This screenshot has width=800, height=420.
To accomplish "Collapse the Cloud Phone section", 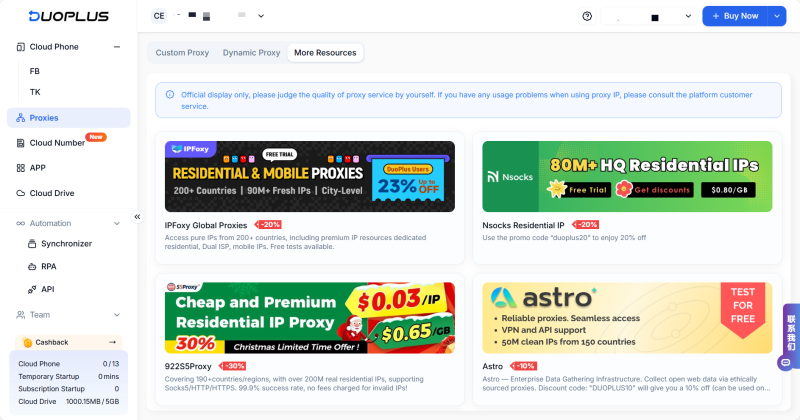I will 117,47.
